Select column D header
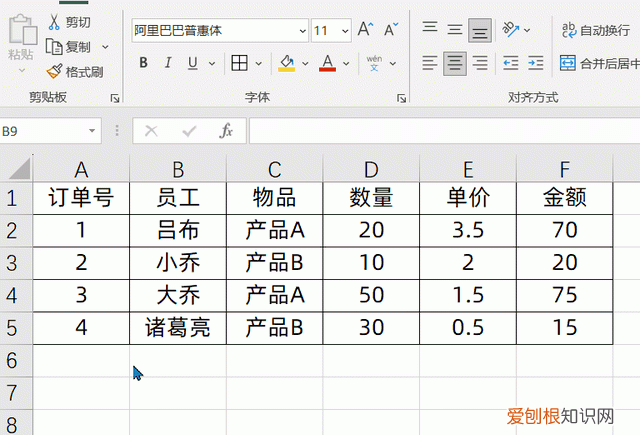Image resolution: width=640 pixels, height=435 pixels. click(x=371, y=169)
